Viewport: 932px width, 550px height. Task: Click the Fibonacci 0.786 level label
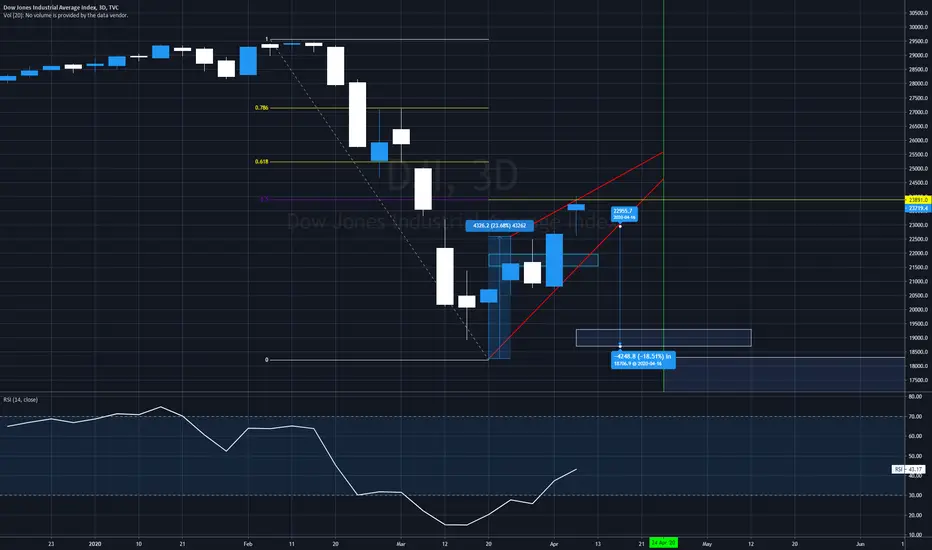tap(262, 108)
